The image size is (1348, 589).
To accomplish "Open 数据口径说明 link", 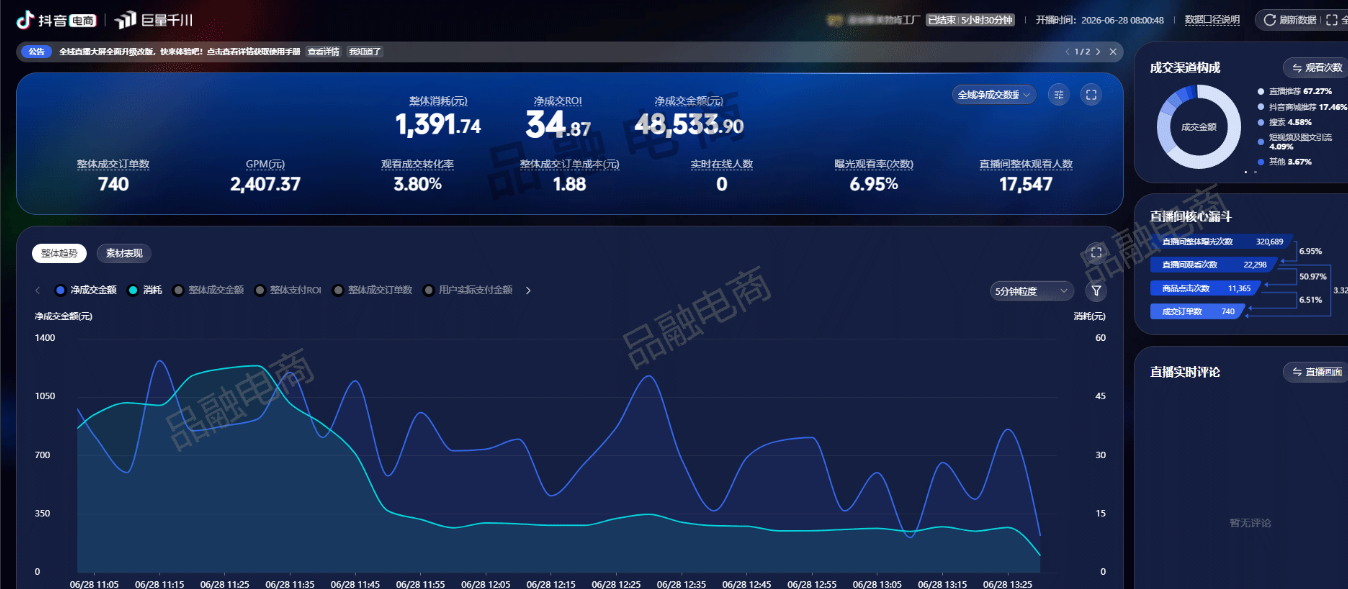I will coord(1212,20).
